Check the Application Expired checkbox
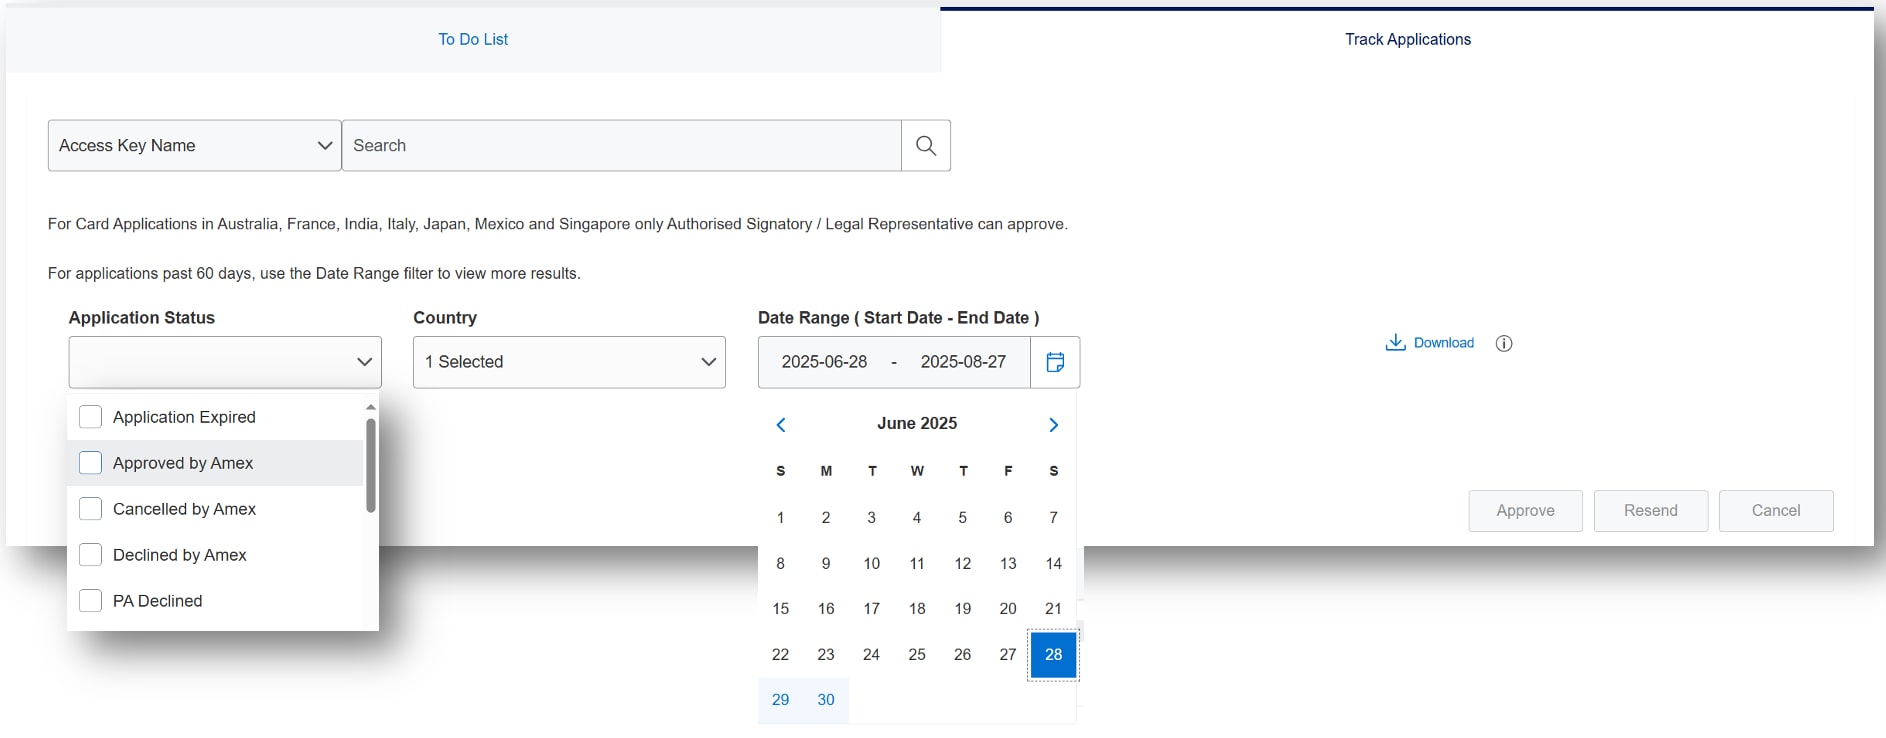 click(90, 417)
